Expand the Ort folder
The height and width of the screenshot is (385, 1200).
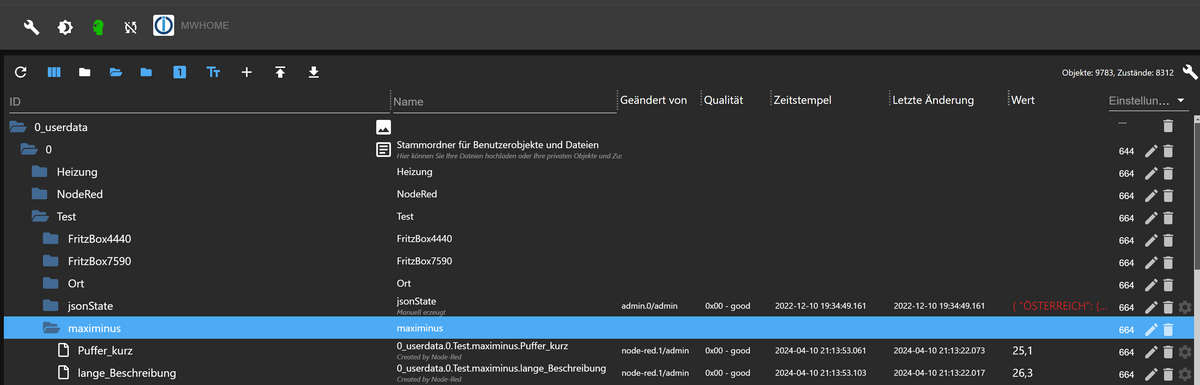coord(51,283)
